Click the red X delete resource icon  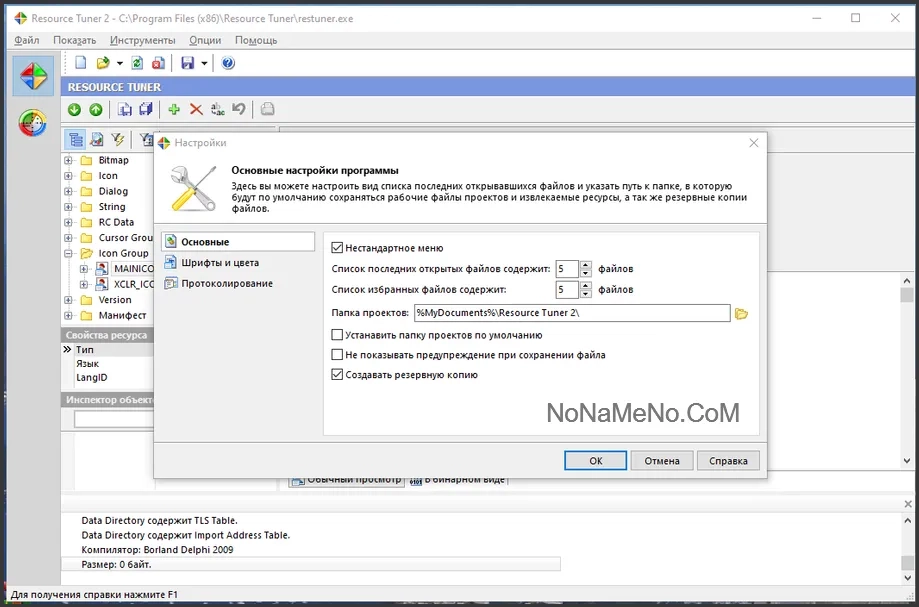pos(196,110)
